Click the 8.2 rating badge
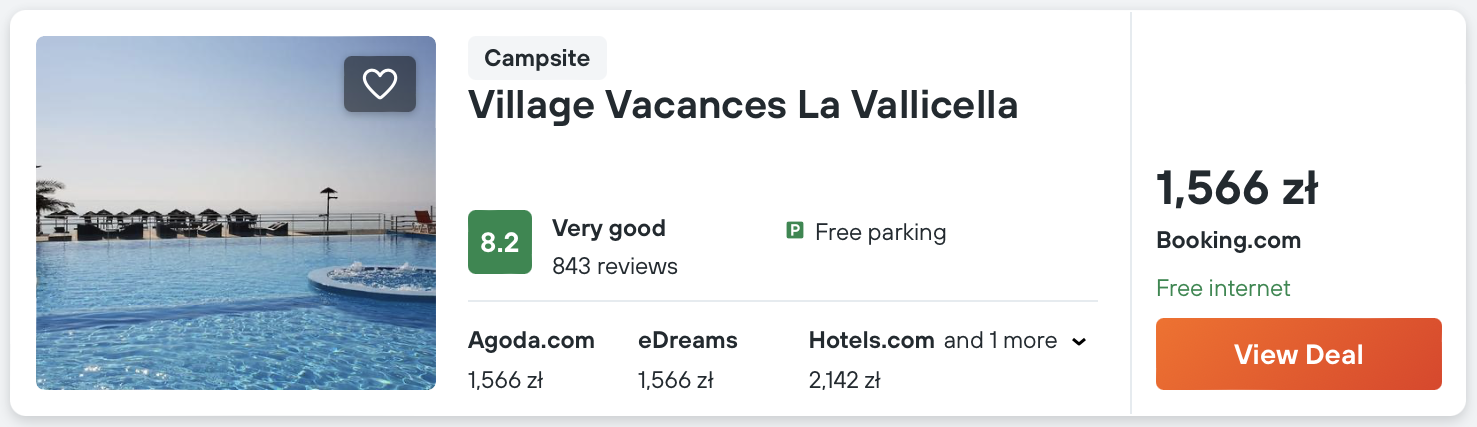 [500, 242]
